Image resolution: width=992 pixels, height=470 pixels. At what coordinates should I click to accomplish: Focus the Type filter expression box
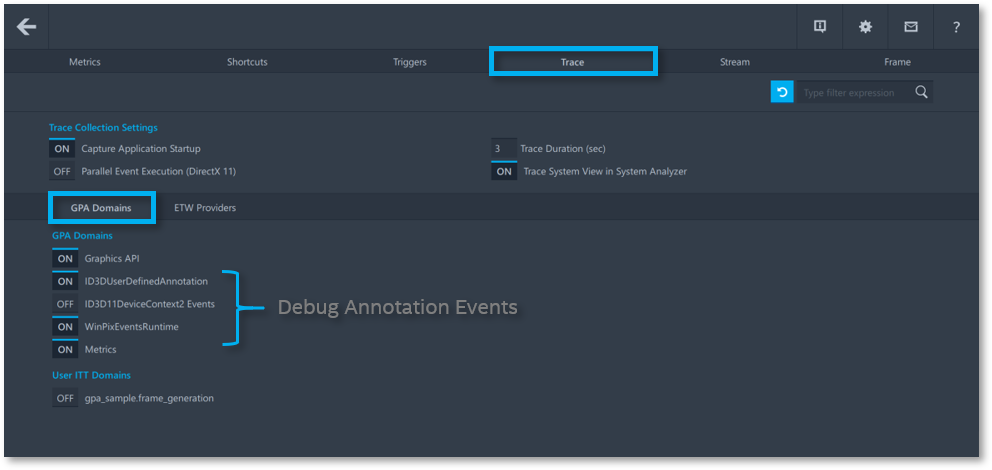pos(852,92)
